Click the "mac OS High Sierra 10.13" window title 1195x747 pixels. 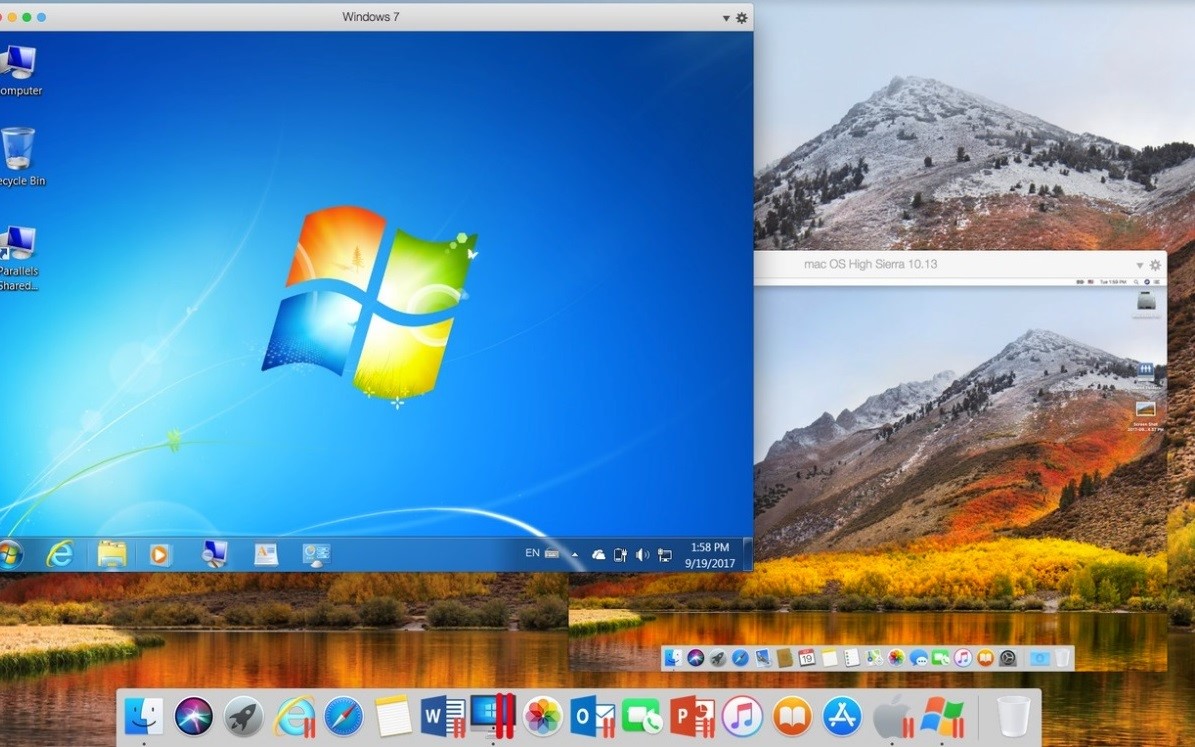870,264
